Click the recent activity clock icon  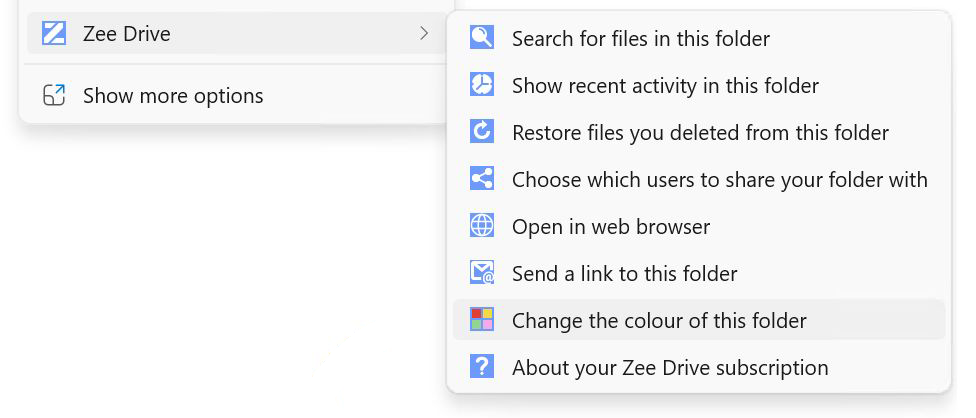coord(482,86)
